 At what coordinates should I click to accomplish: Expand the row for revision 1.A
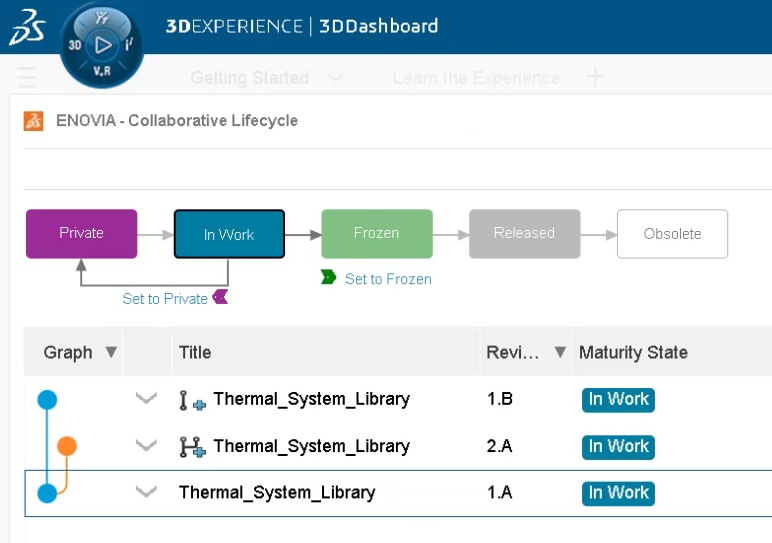[x=146, y=492]
